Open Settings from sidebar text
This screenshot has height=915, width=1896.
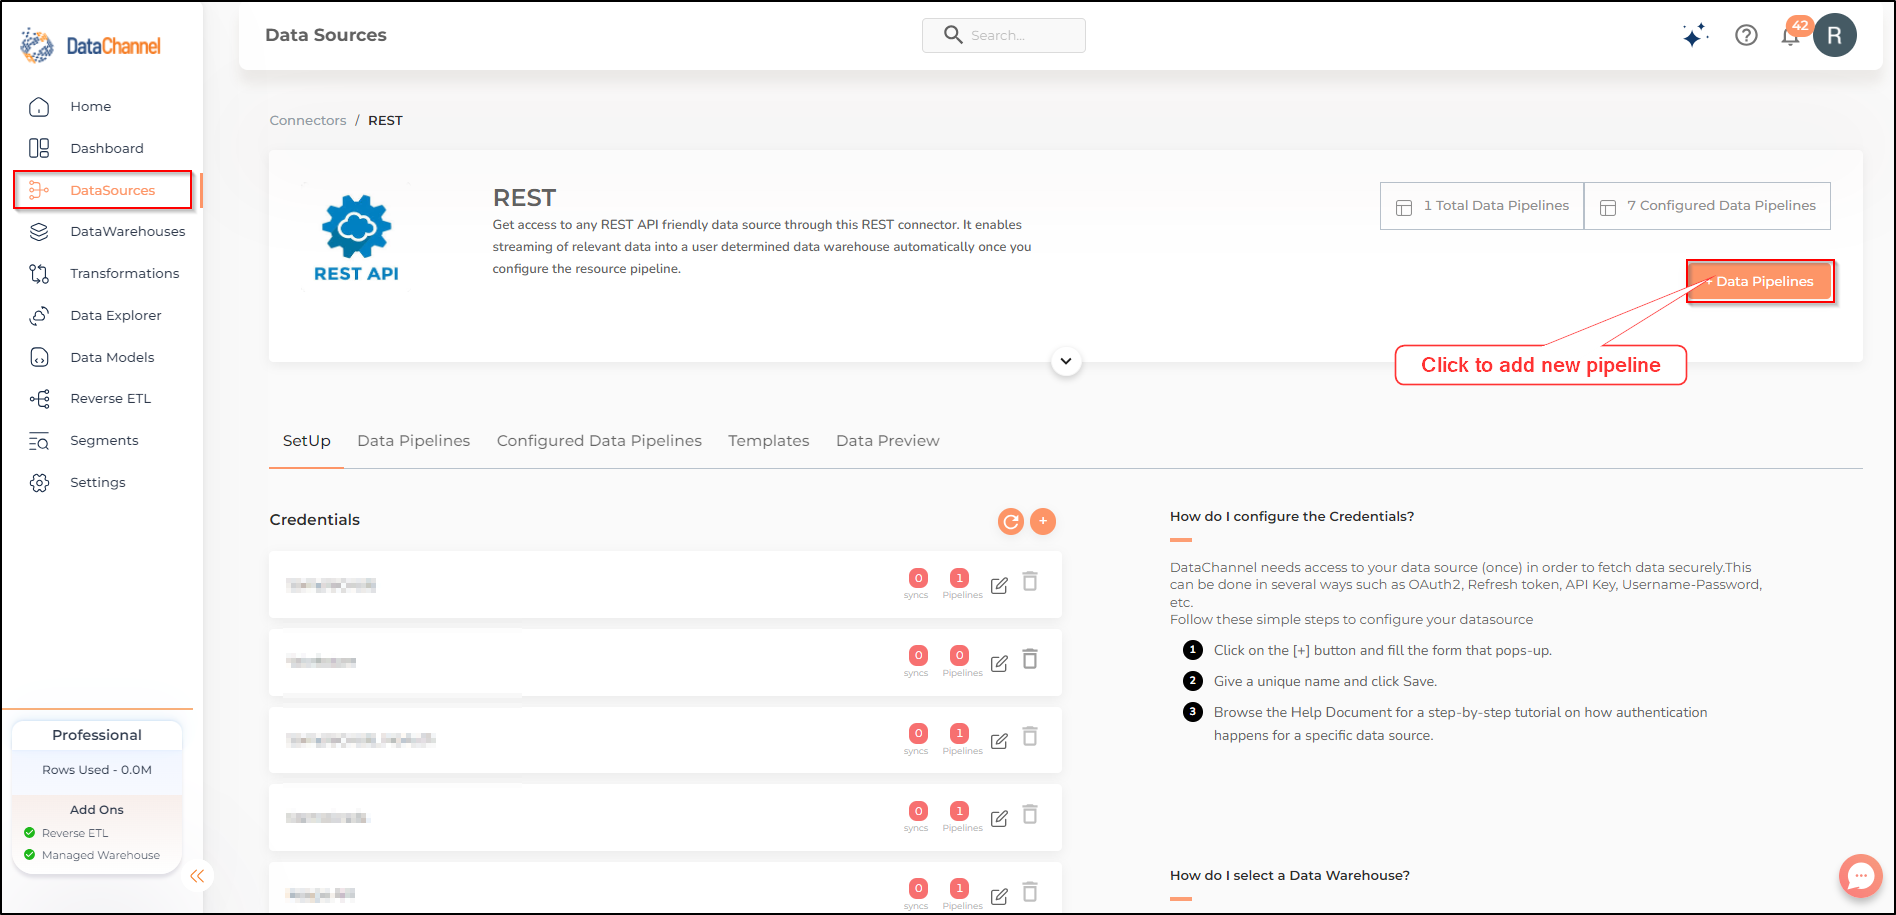[x=98, y=482]
